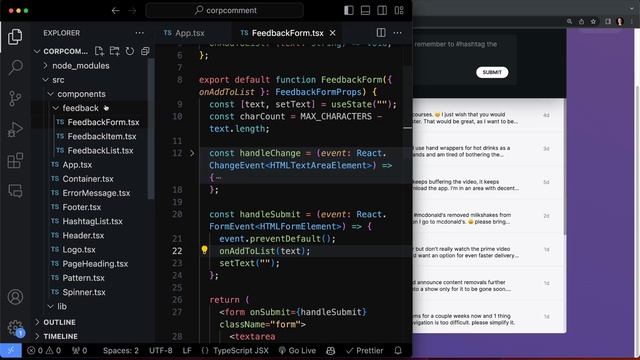
Task: Open Copilot status icon in status bar
Action: [331, 350]
